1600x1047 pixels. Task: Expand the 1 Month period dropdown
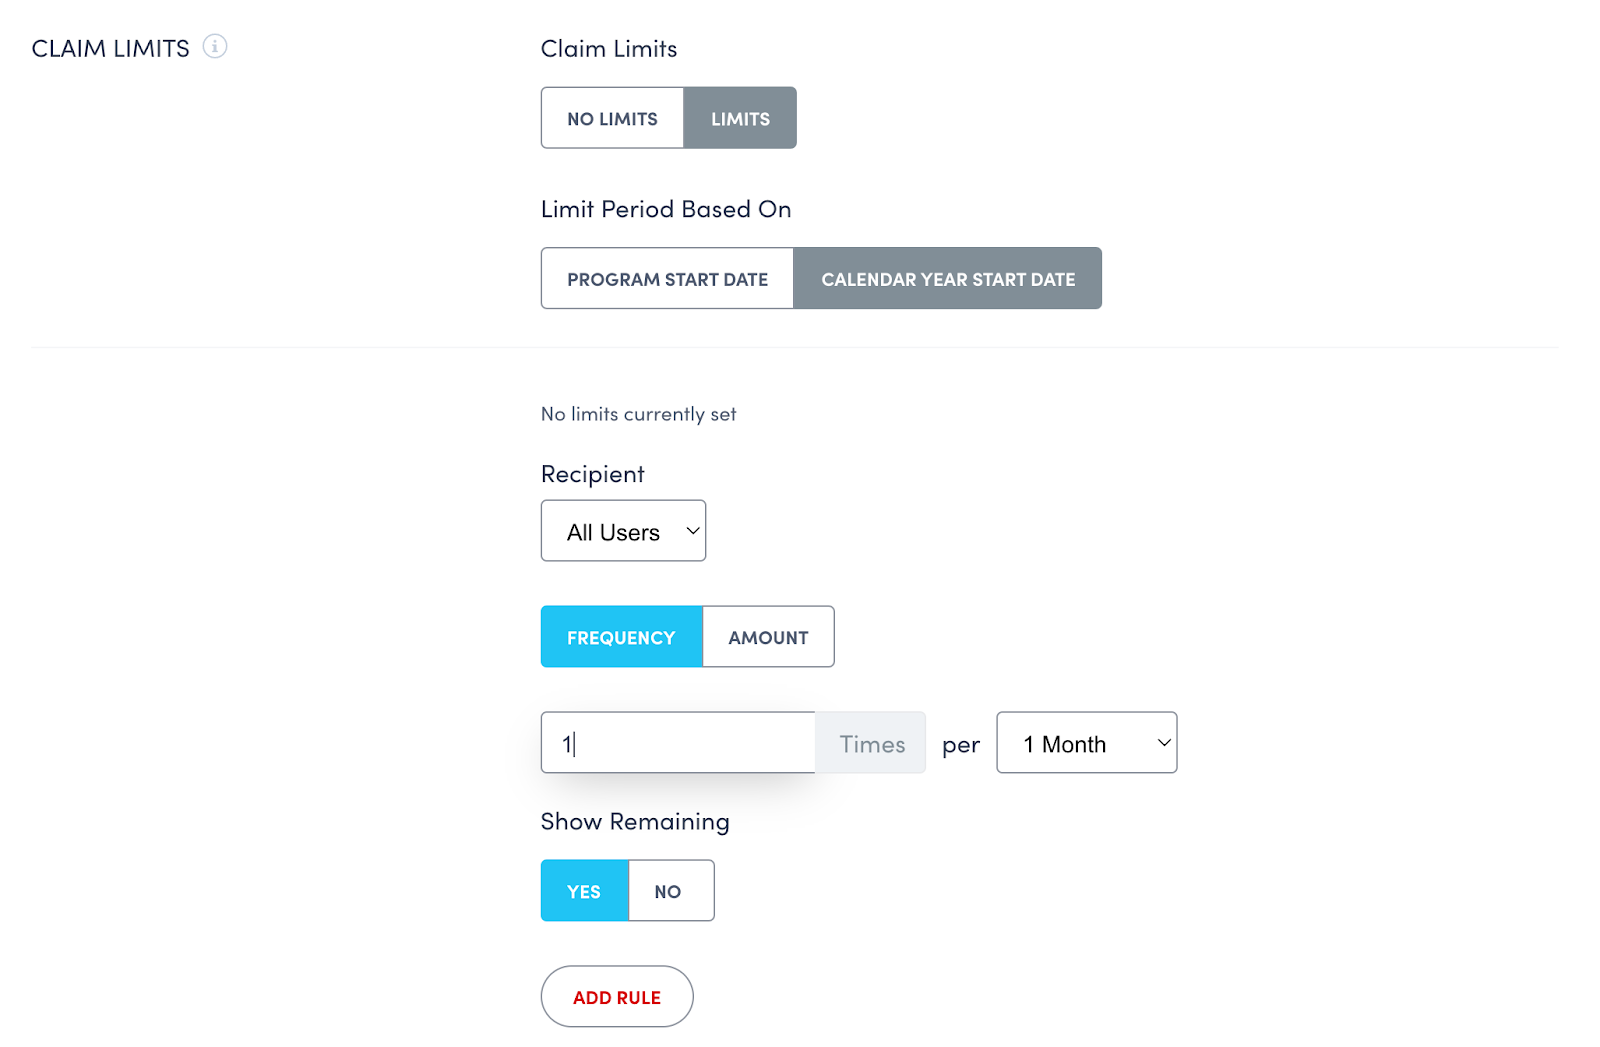[x=1086, y=743]
